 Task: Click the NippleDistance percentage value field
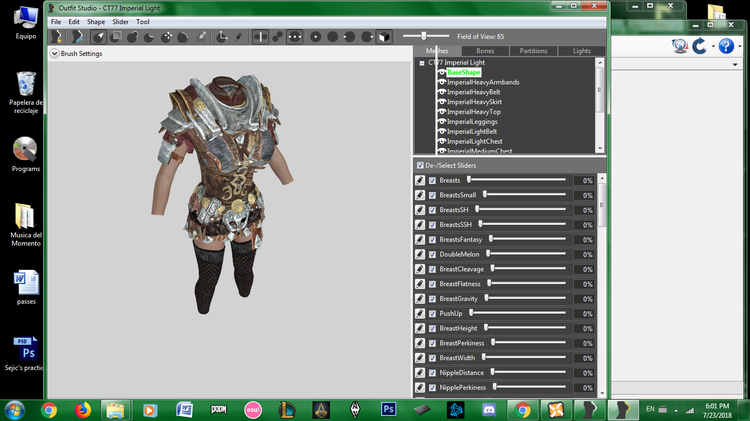pyautogui.click(x=584, y=373)
